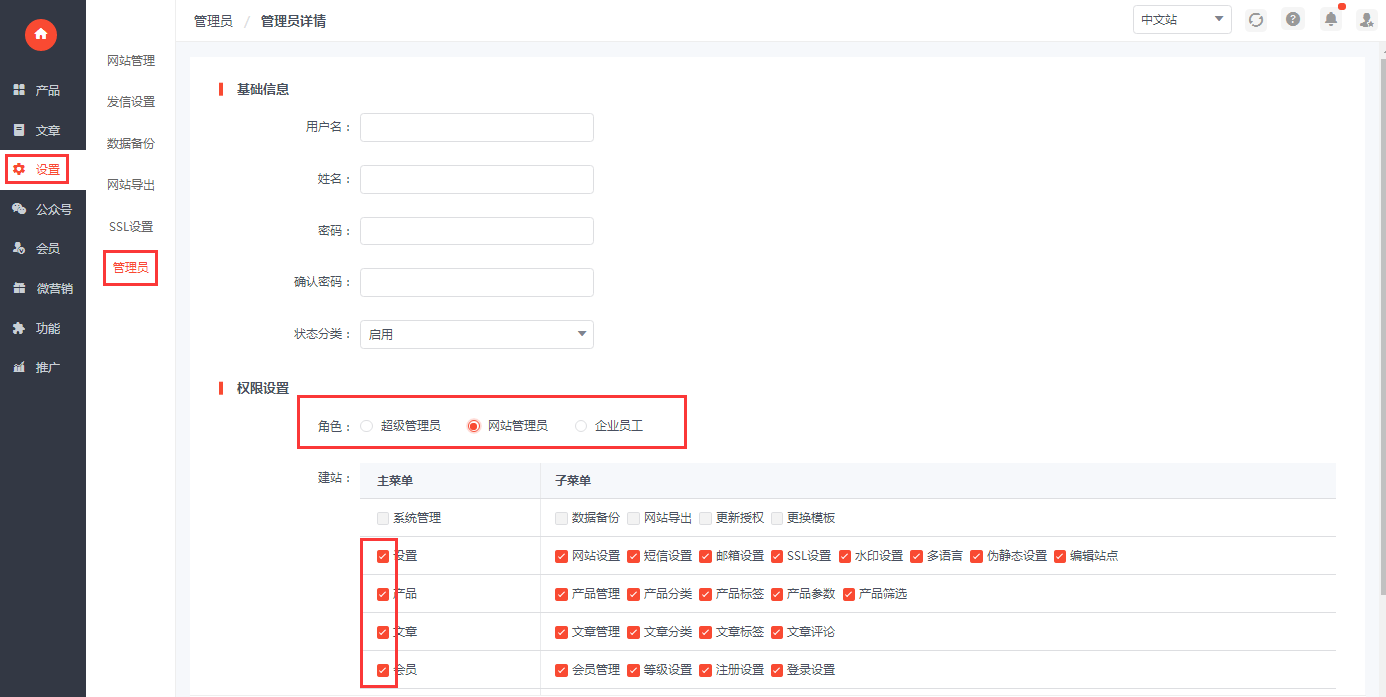Click the 管理员 breadcrumb link
Image resolution: width=1386 pixels, height=697 pixels.
[x=213, y=21]
